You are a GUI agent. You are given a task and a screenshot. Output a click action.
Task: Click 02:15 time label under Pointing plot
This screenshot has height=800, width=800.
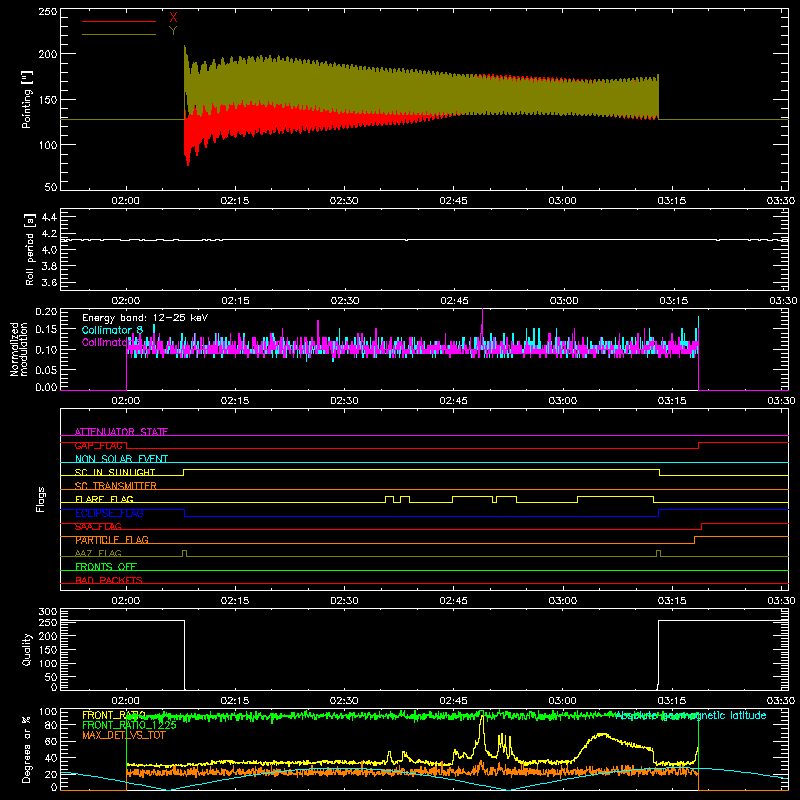click(235, 201)
